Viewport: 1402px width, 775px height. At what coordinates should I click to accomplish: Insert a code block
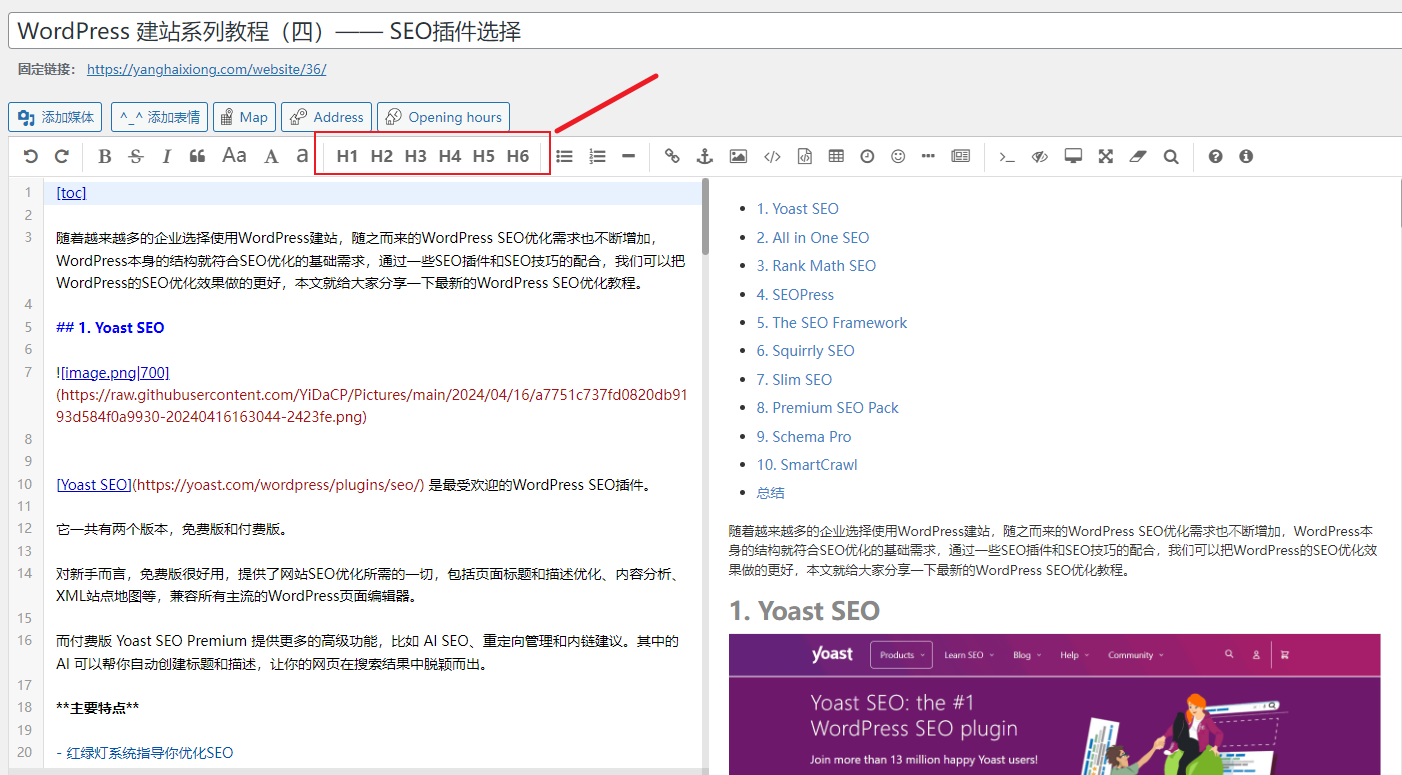click(x=804, y=156)
